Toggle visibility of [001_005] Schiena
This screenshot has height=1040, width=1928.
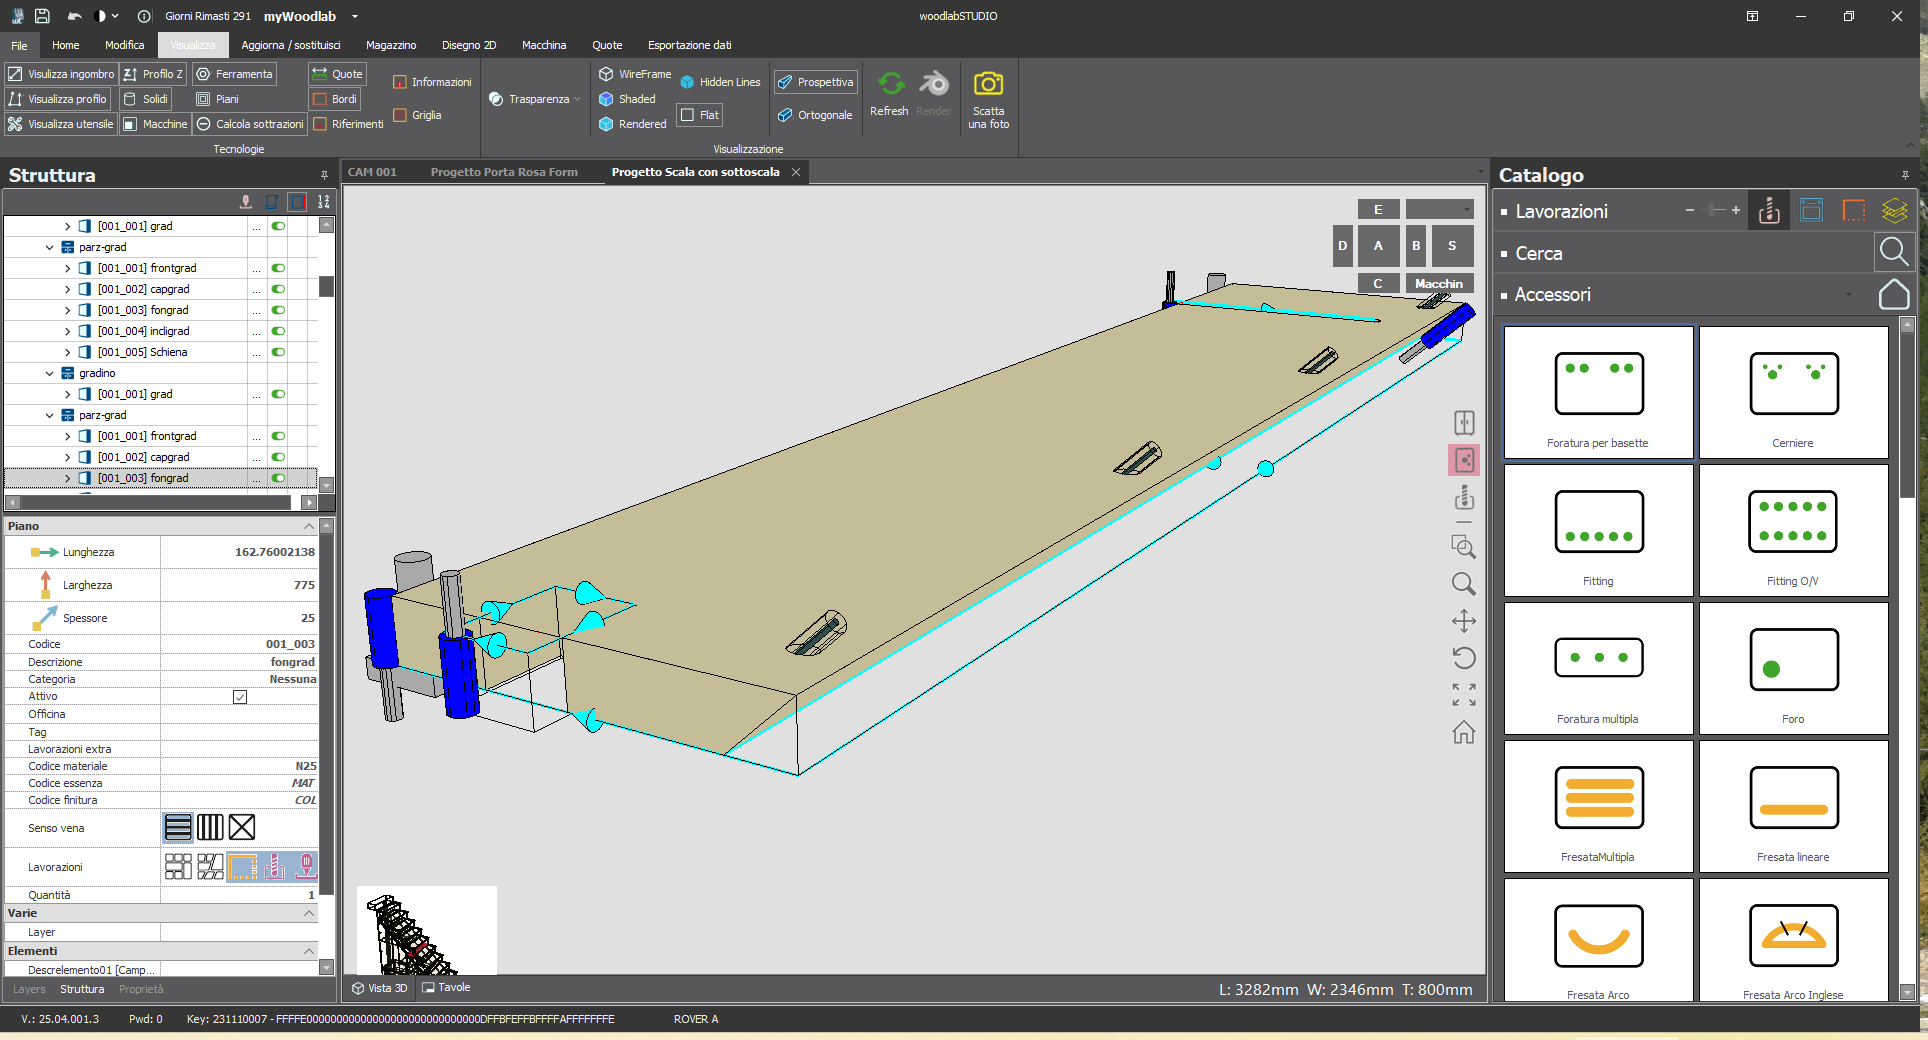pos(278,352)
